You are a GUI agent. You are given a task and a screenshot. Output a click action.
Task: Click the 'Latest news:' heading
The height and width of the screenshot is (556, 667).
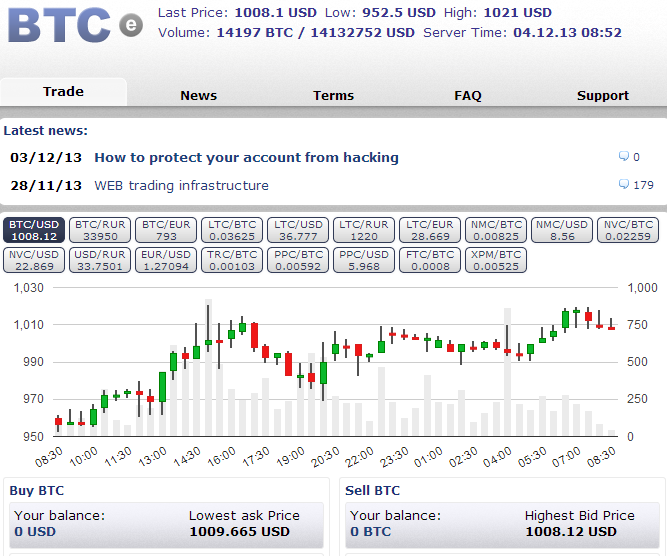tap(46, 131)
